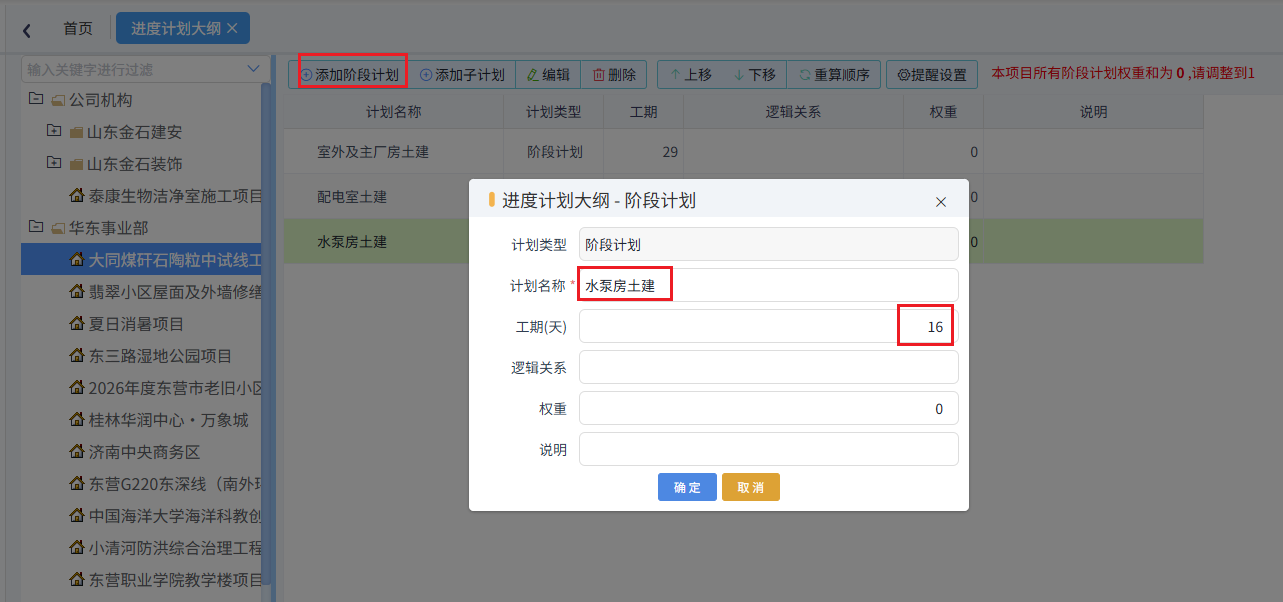The image size is (1283, 602).
Task: Collapse the 公司机构 tree node
Action: (x=36, y=99)
